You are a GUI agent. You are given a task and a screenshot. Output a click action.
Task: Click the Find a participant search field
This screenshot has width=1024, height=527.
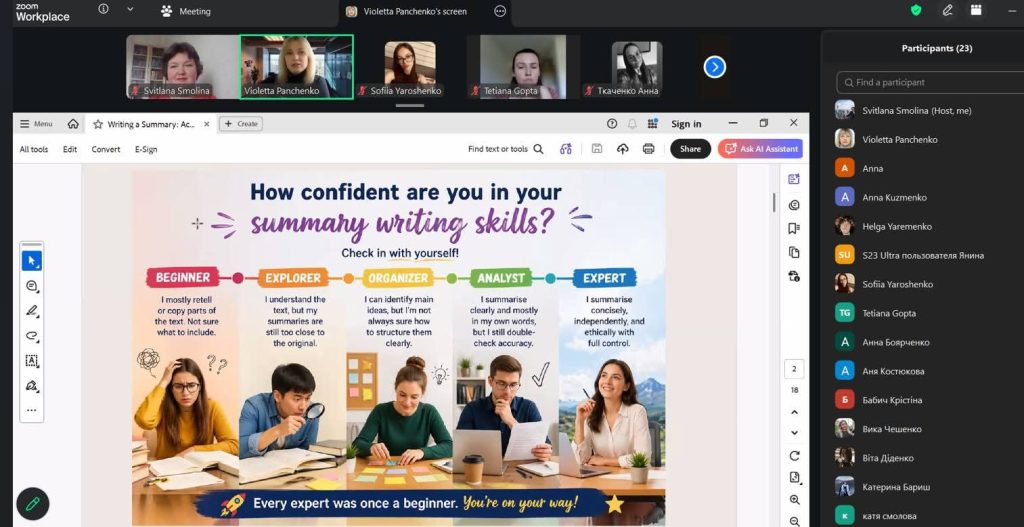pyautogui.click(x=930, y=82)
